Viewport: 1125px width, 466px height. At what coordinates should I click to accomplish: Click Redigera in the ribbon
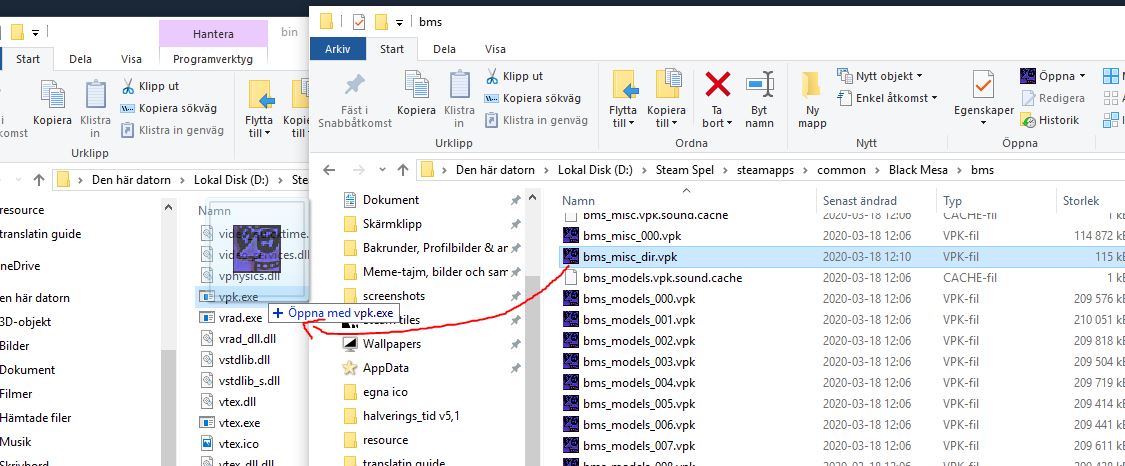coord(1052,98)
